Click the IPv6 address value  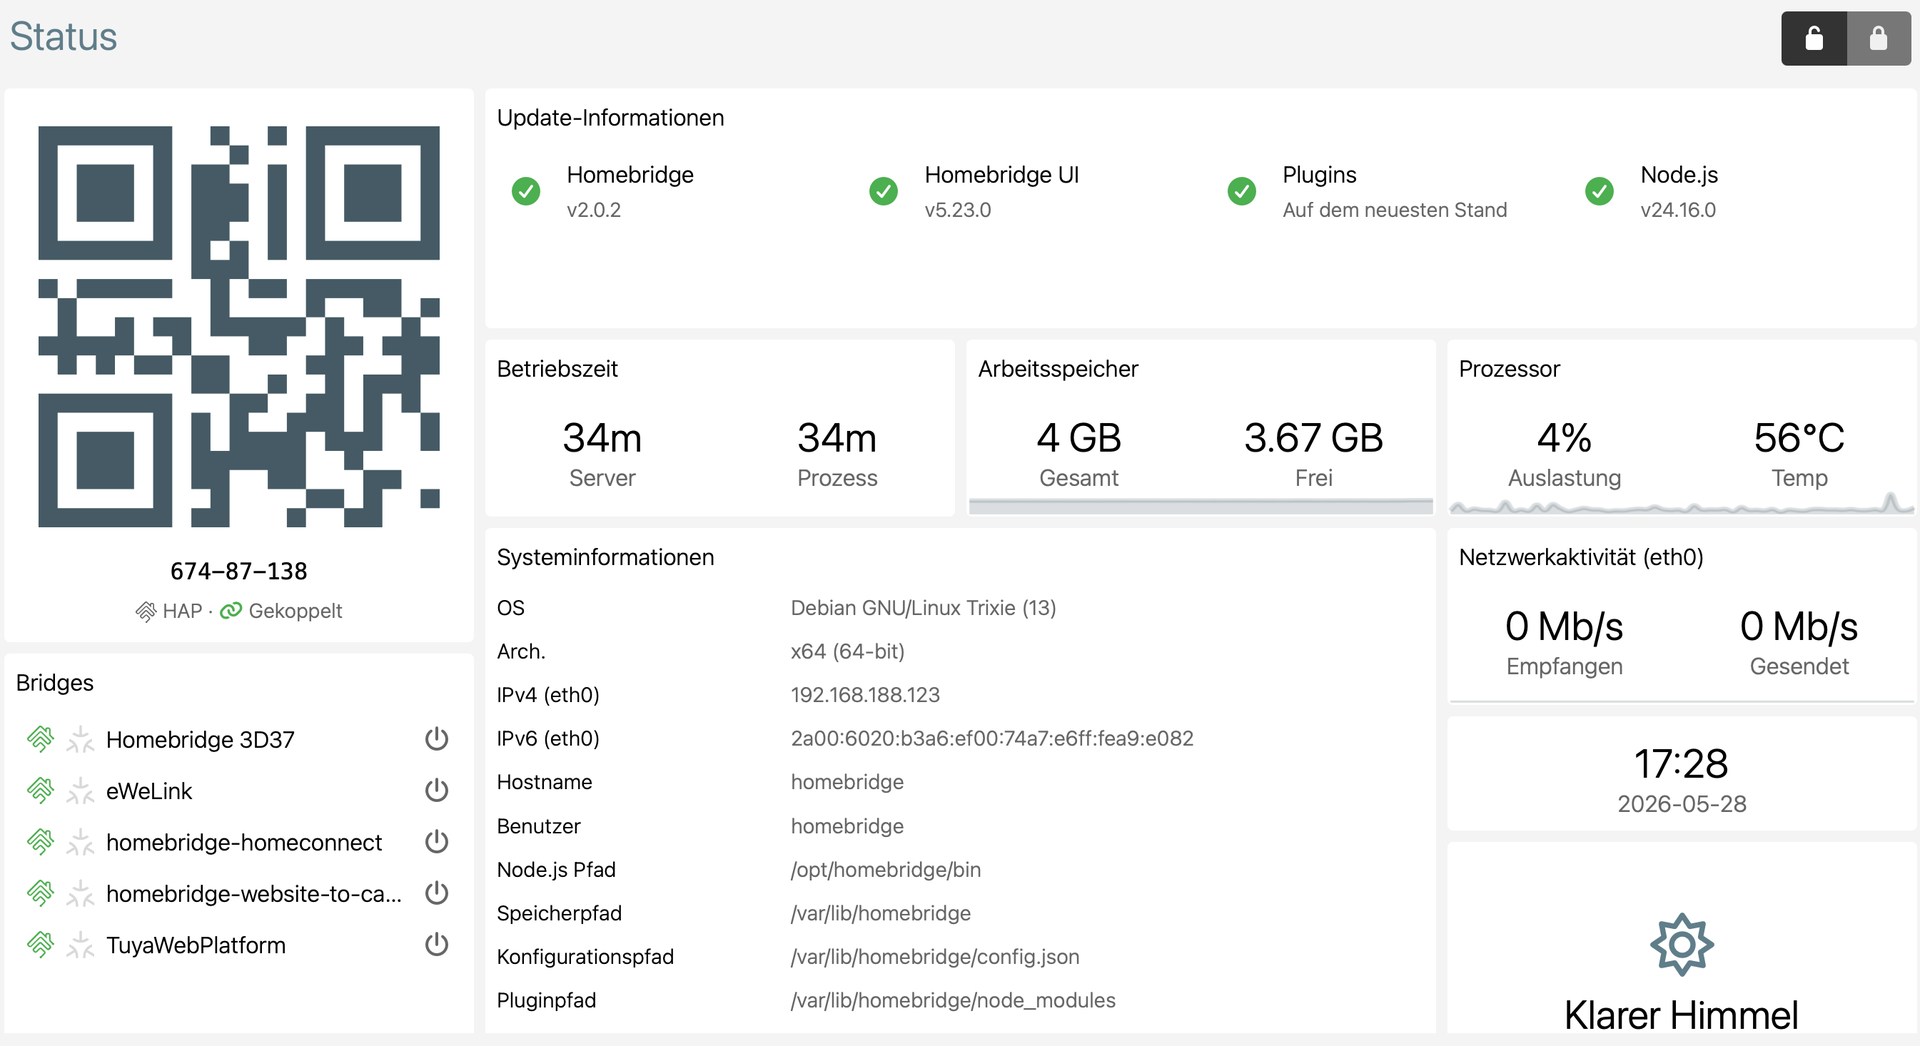[x=992, y=739]
